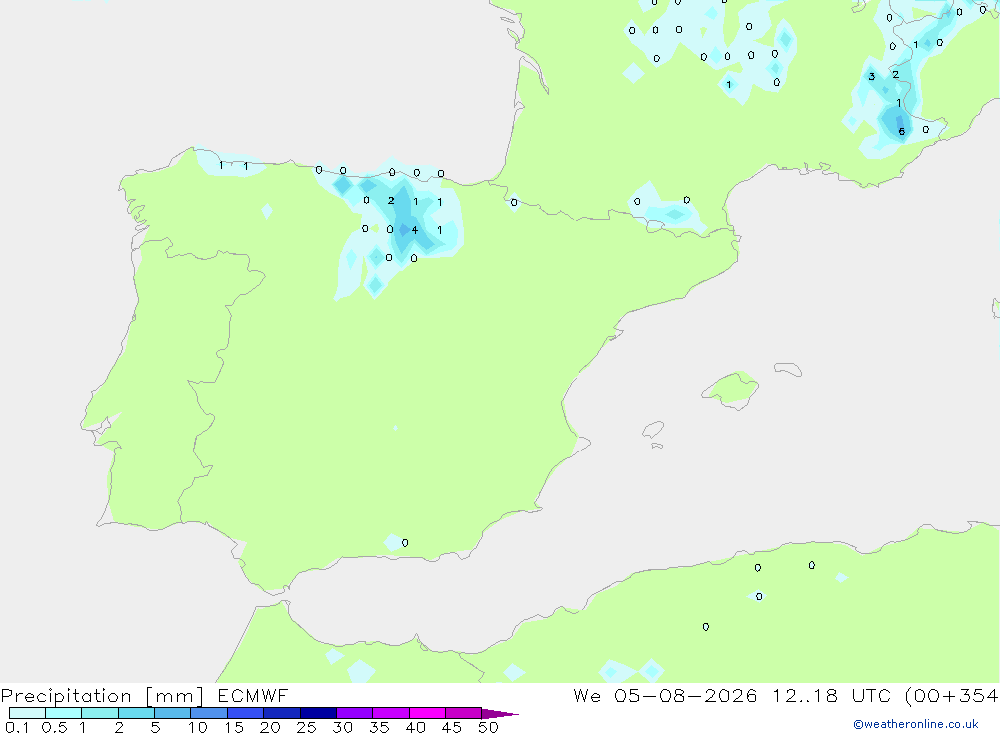Click the "Precipitation" title word
This screenshot has height=733, width=1000.
point(66,696)
